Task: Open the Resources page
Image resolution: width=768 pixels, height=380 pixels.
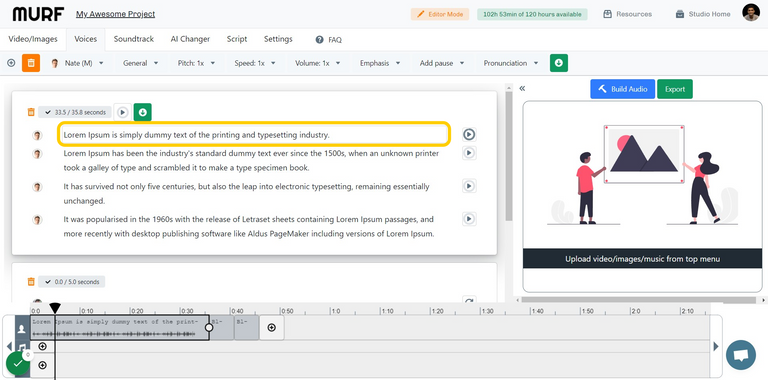Action: (x=627, y=14)
